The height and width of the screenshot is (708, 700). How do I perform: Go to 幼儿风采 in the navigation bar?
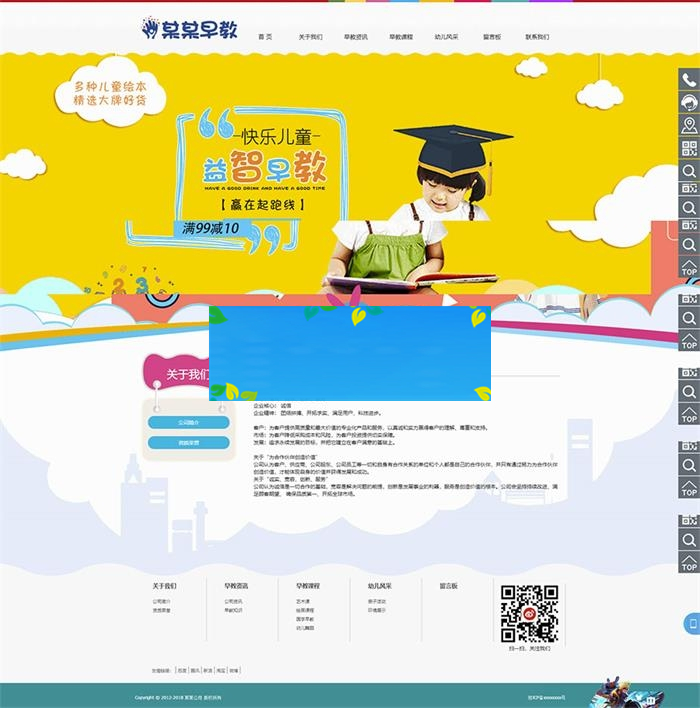446,36
